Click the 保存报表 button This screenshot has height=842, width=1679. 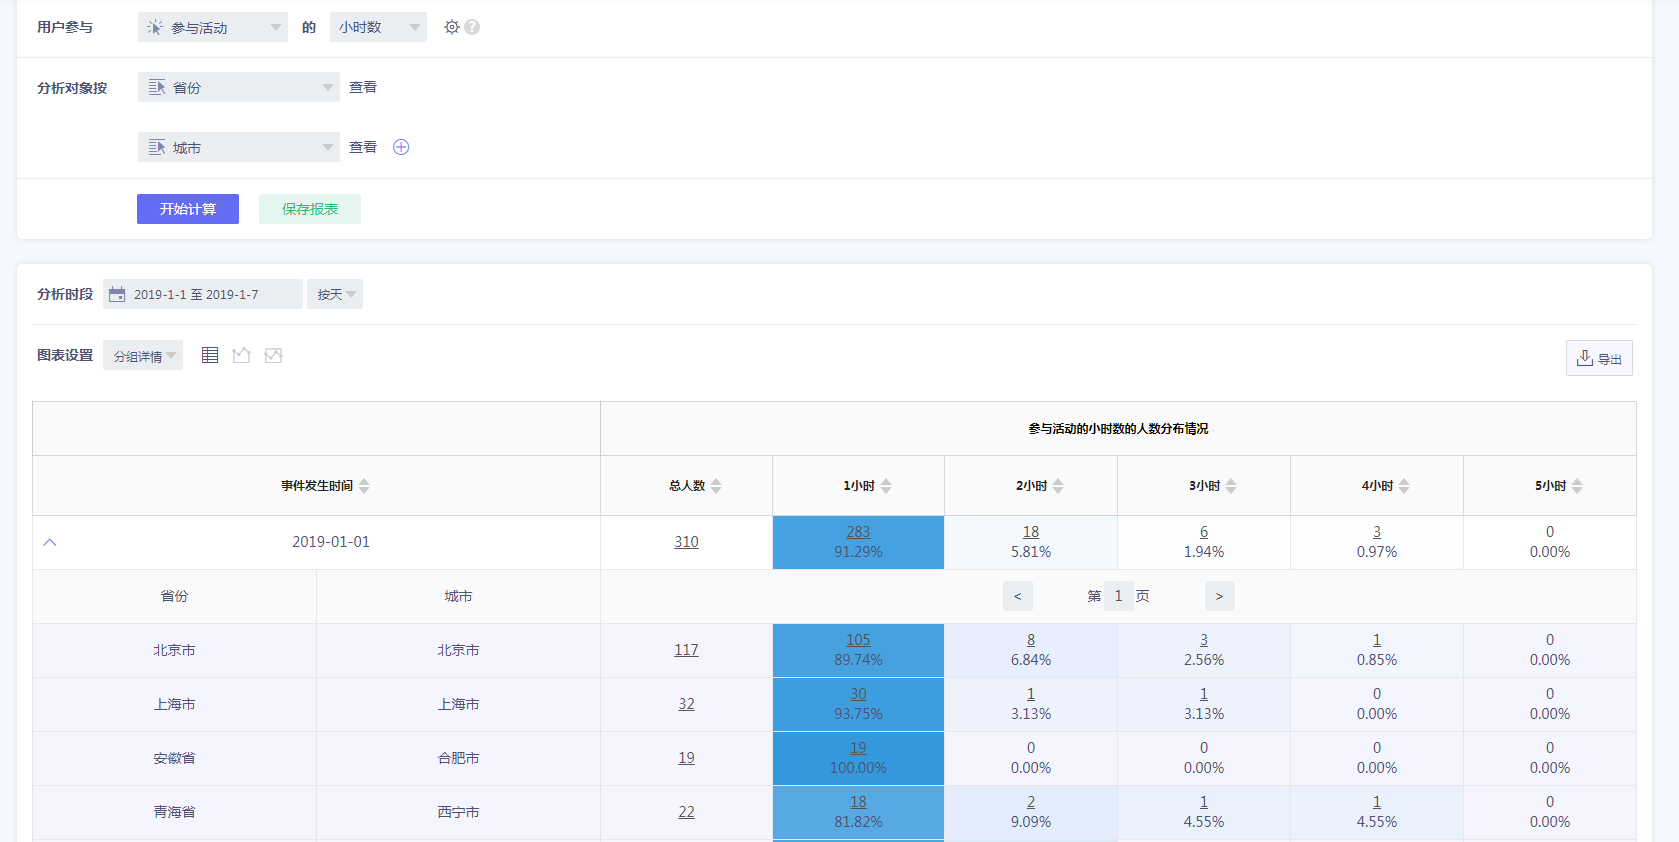[310, 209]
